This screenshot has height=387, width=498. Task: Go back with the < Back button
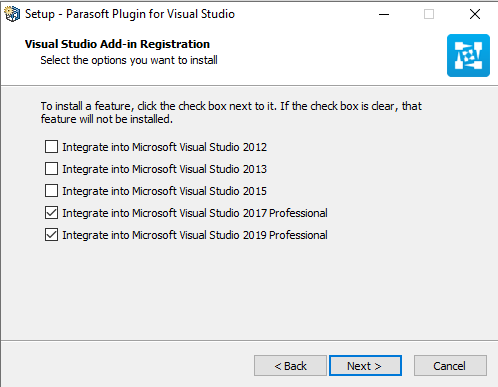tap(290, 366)
